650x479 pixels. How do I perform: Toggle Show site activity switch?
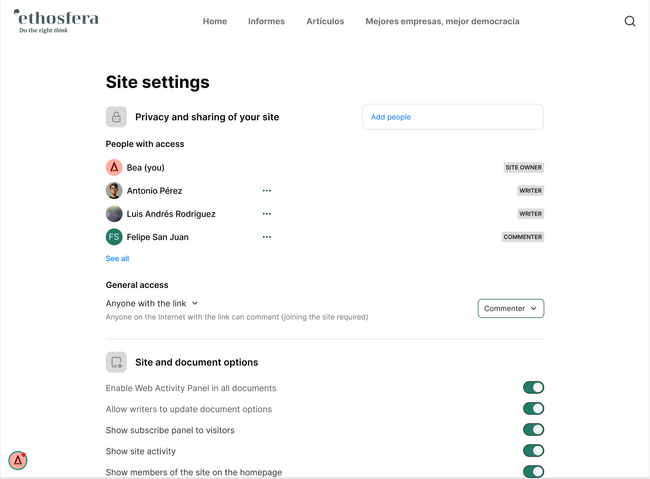pyautogui.click(x=533, y=451)
